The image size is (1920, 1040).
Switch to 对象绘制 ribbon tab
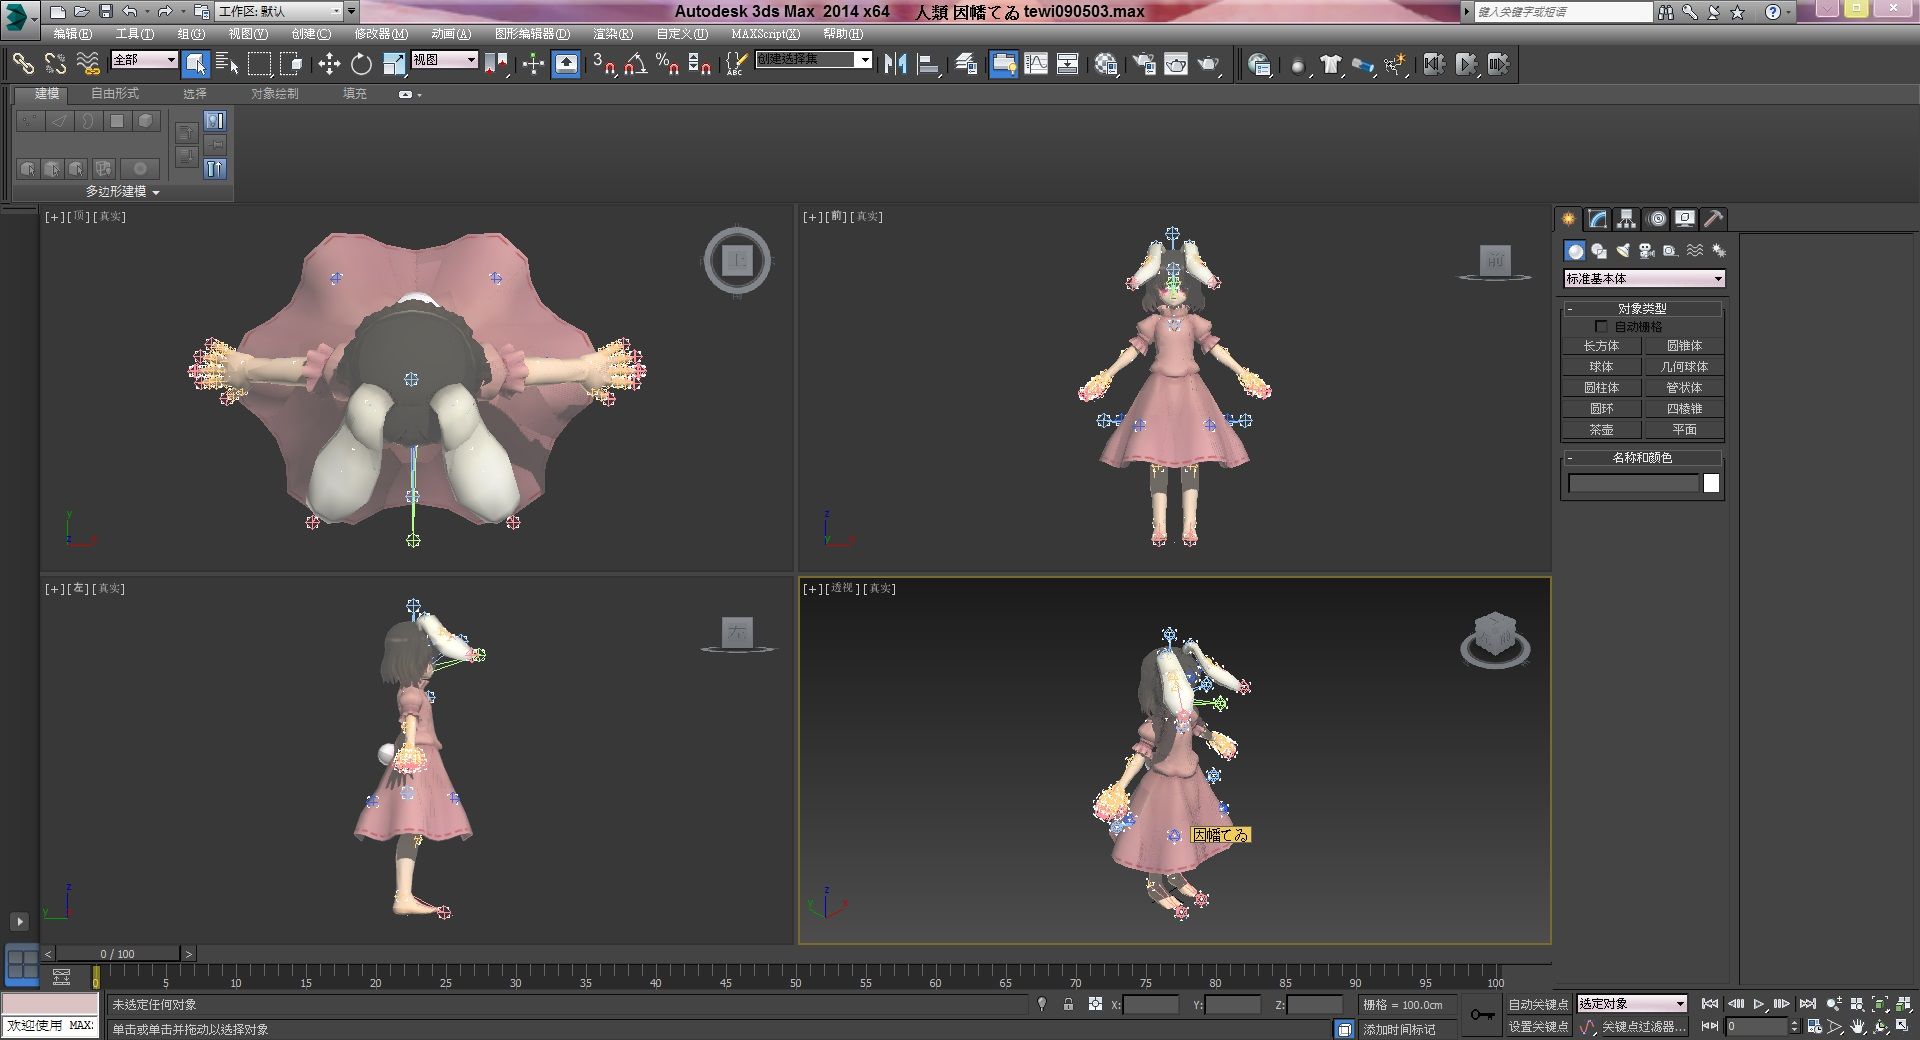coord(274,94)
